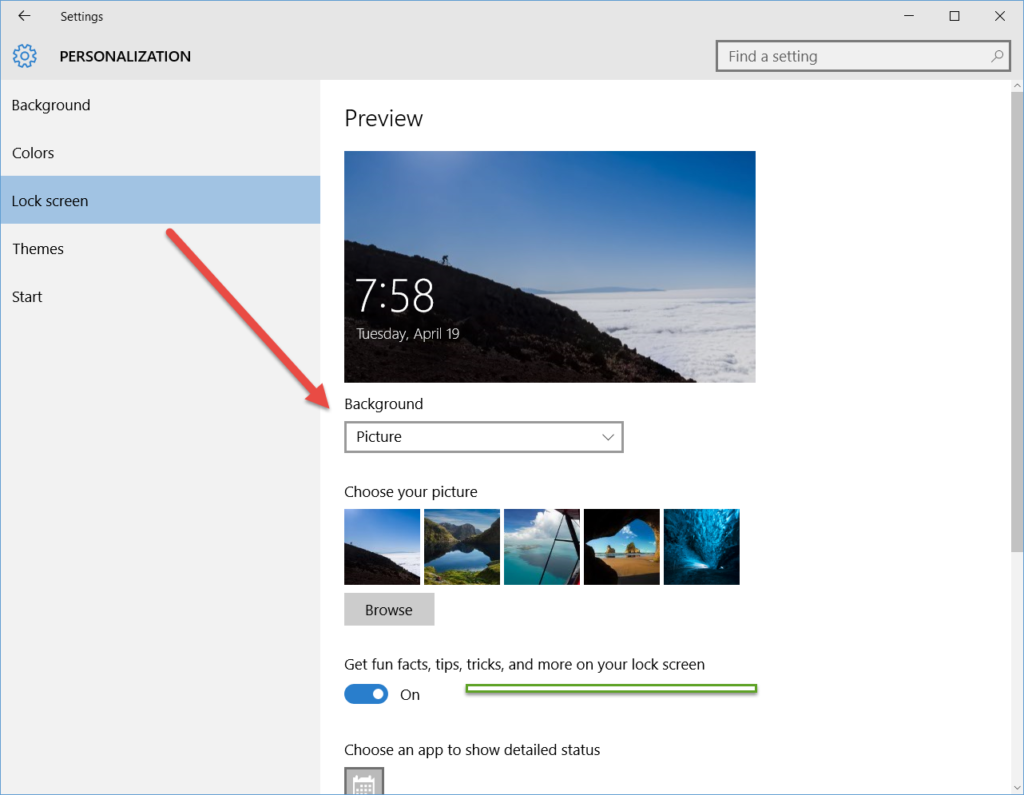
Task: Click the scroll up arrow
Action: coord(1017,86)
